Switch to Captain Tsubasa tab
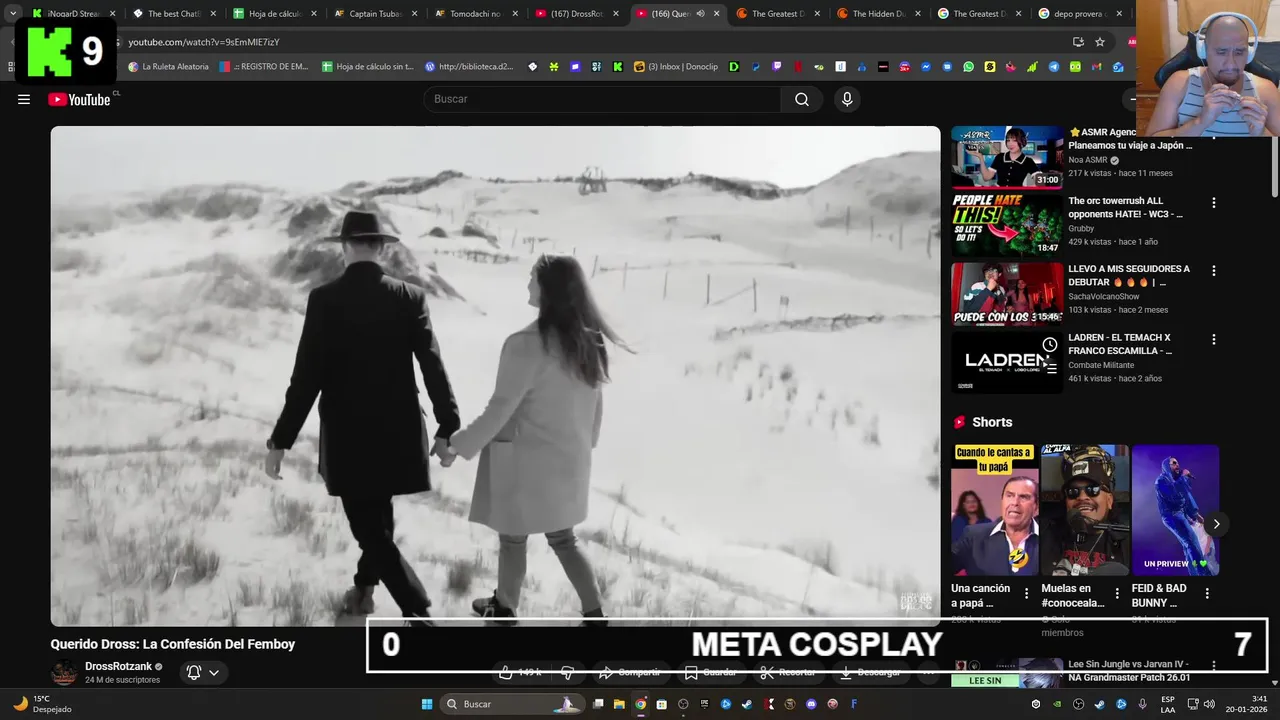1280x720 pixels. 375,14
